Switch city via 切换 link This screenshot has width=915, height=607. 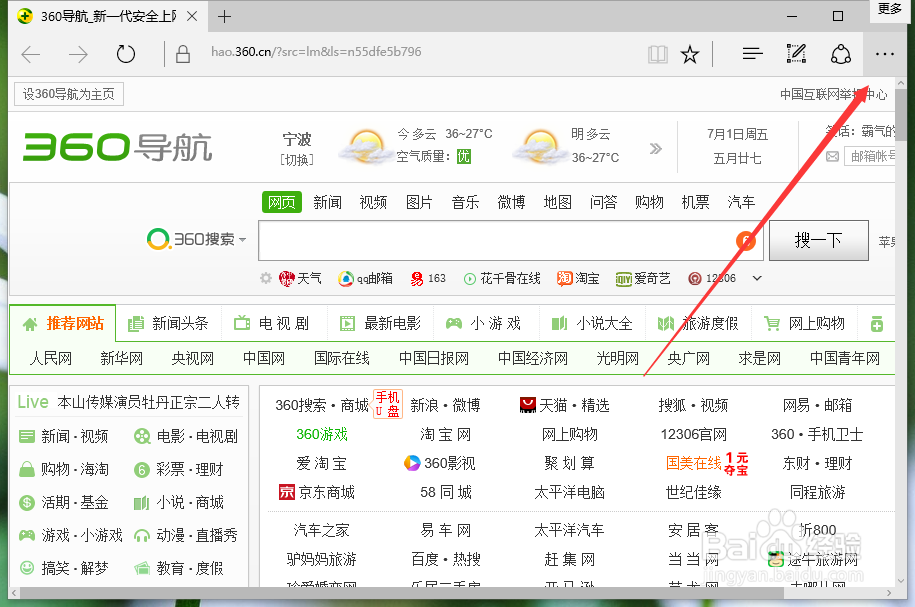coord(297,159)
